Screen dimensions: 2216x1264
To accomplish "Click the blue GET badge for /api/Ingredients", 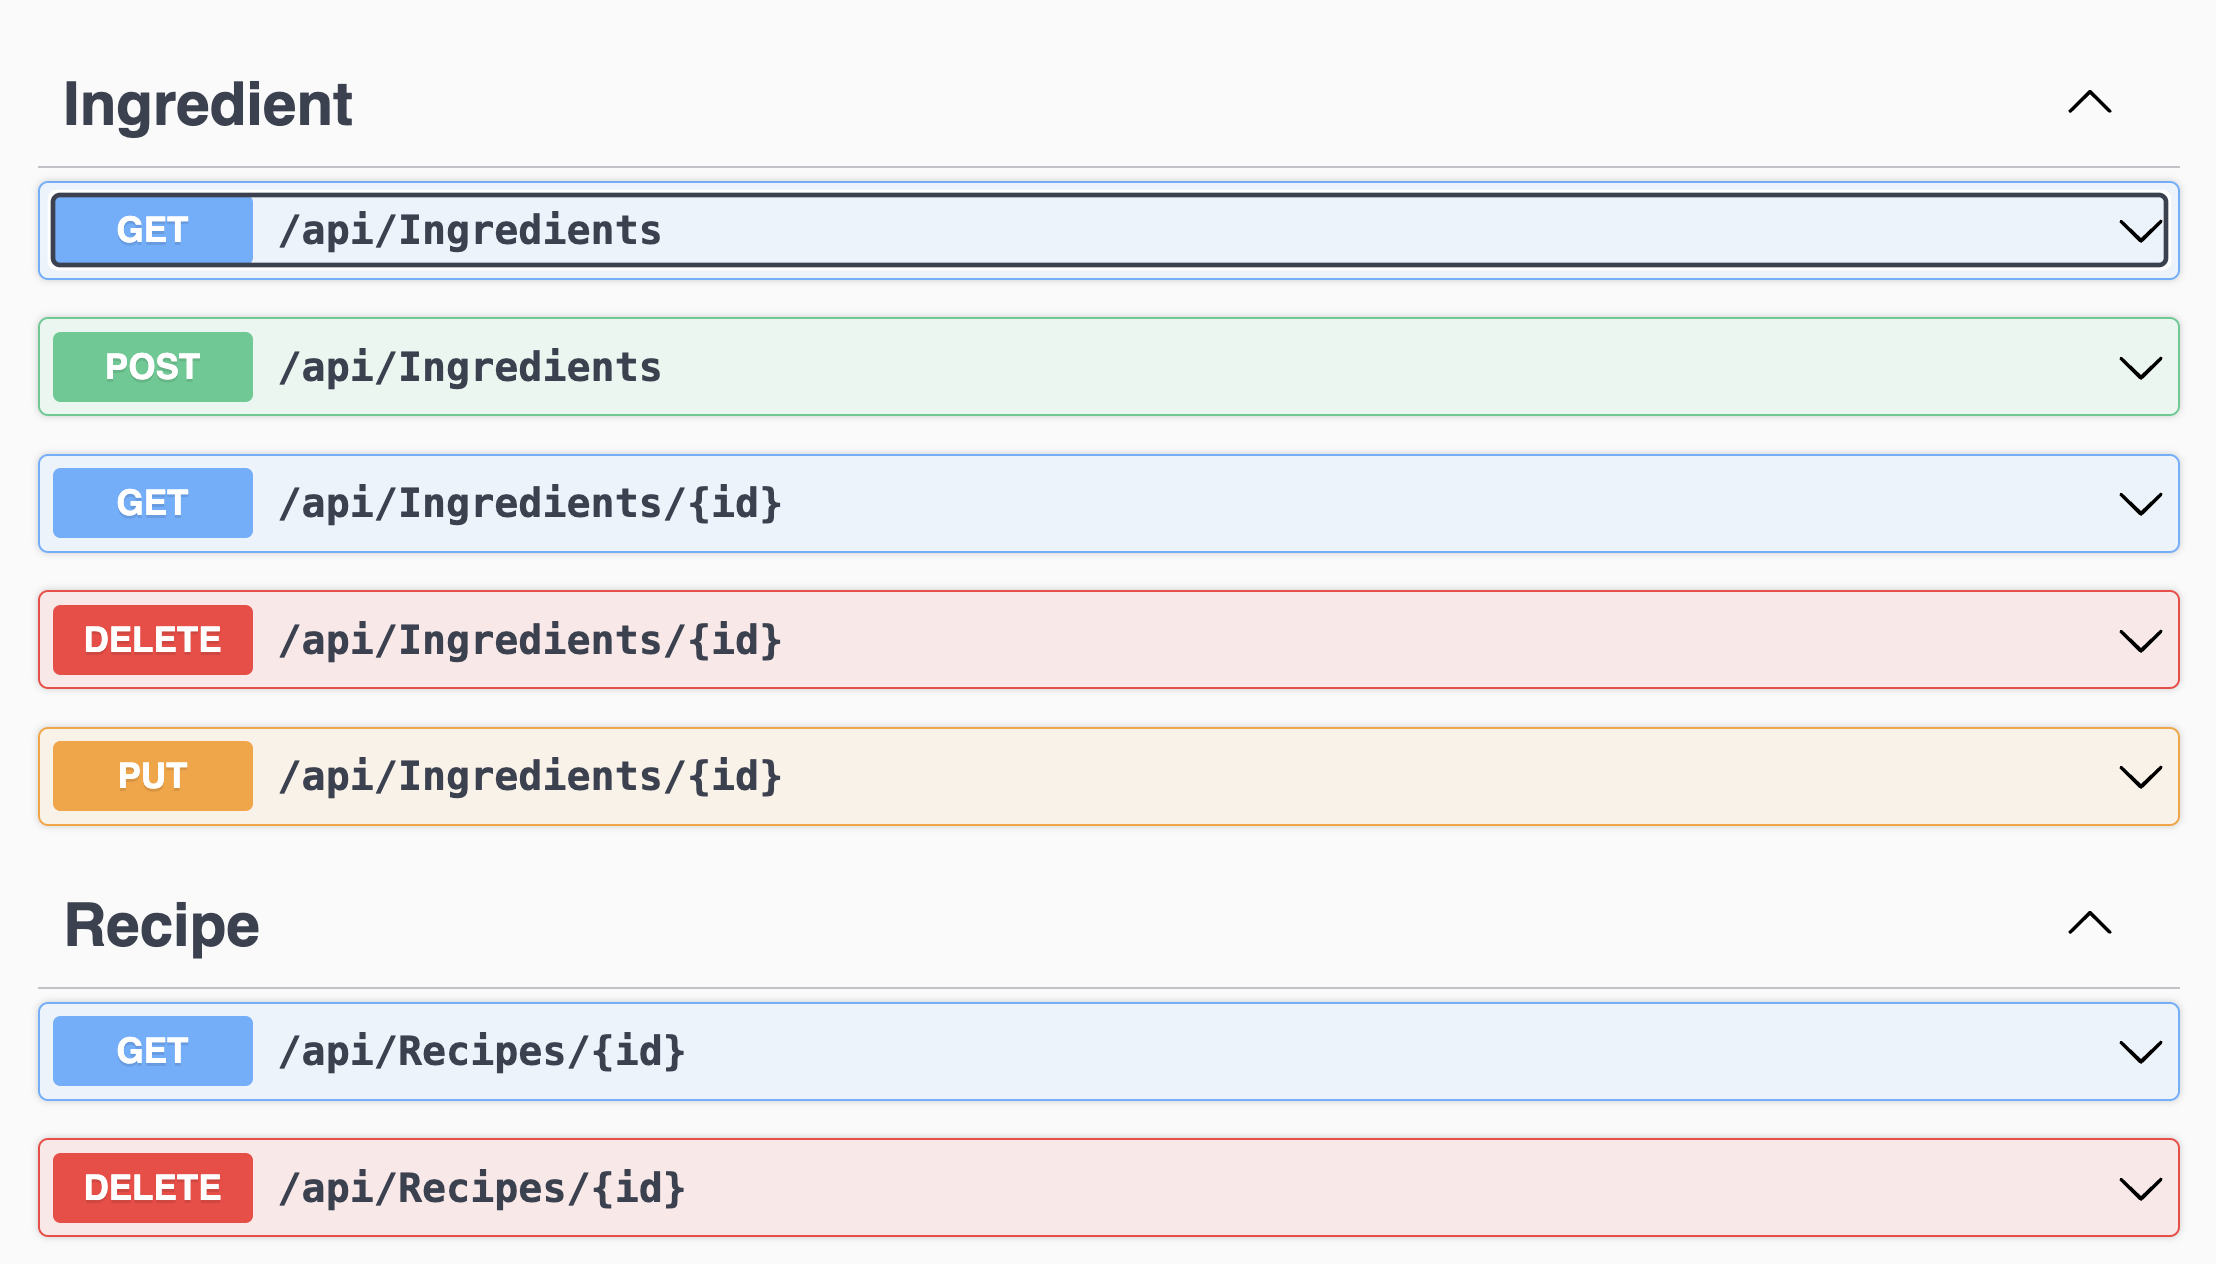I will (x=152, y=230).
